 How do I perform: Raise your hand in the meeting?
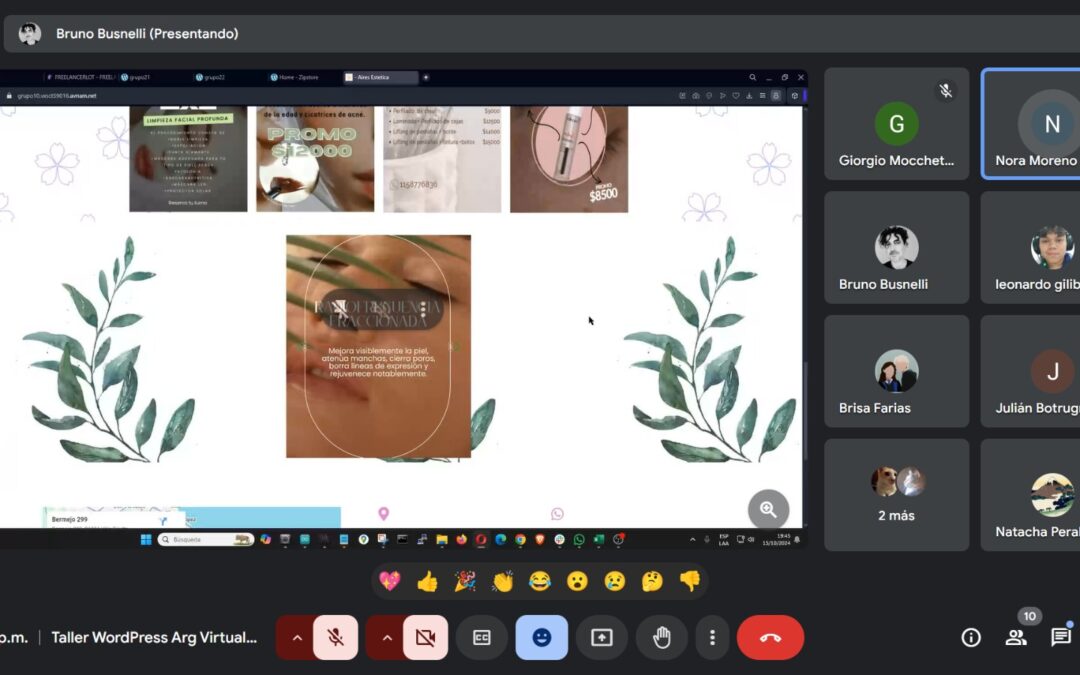pyautogui.click(x=662, y=638)
